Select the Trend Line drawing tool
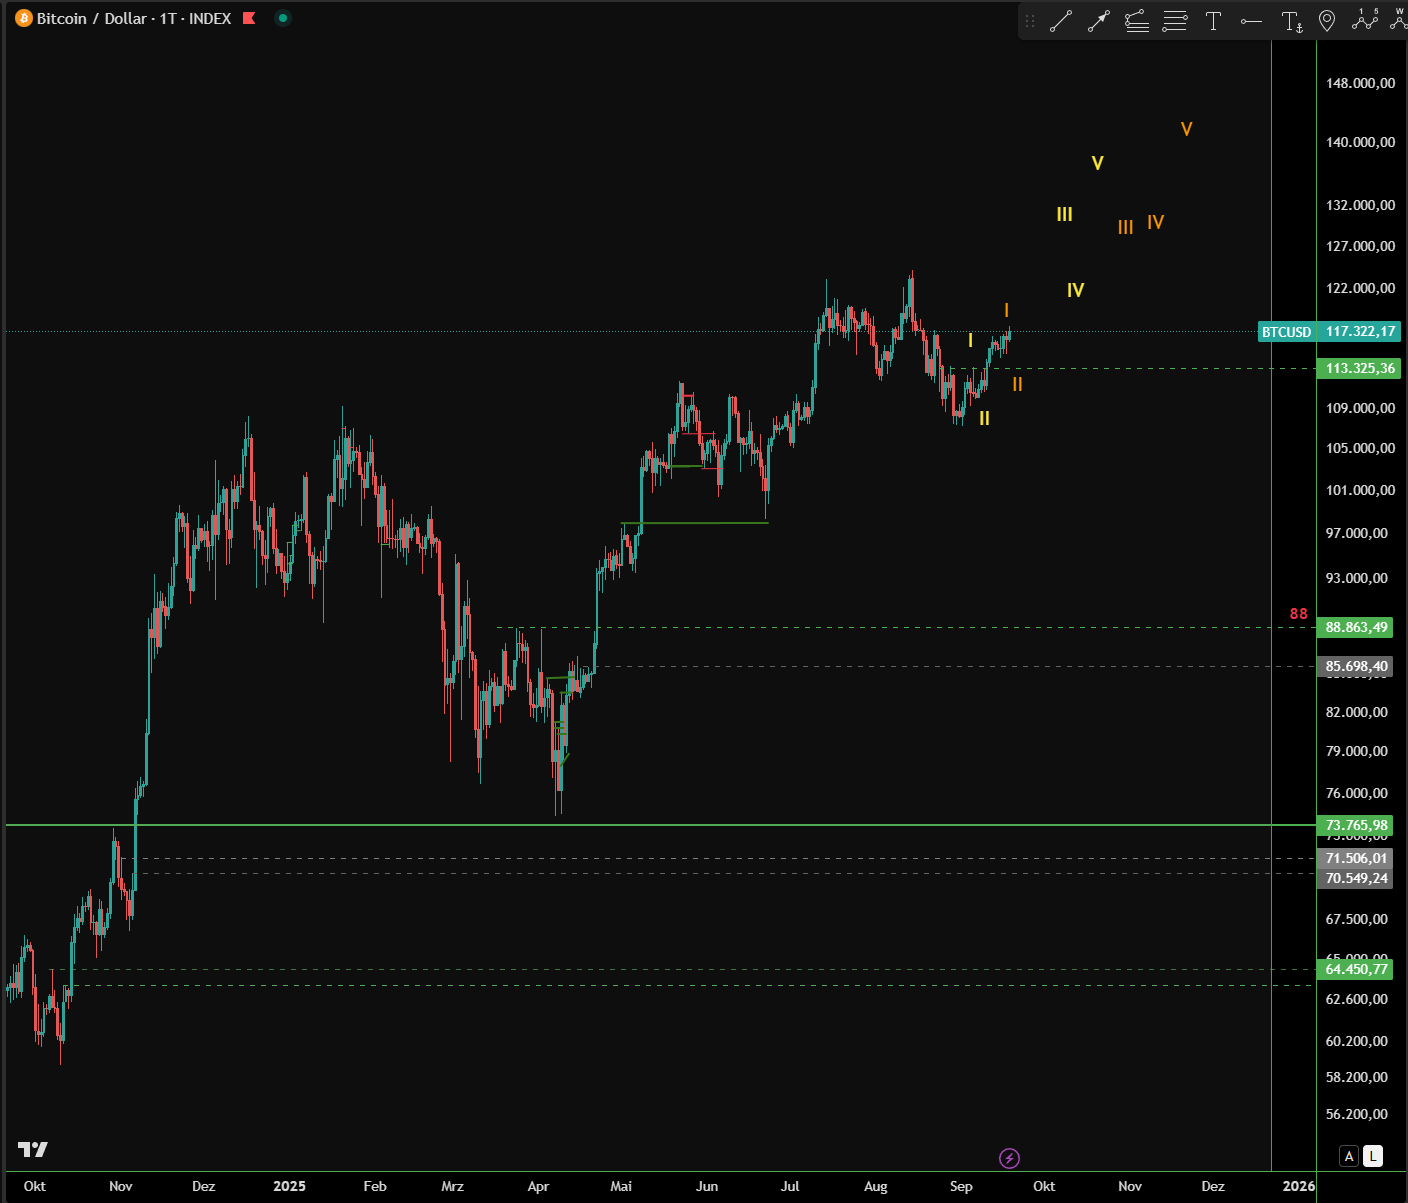The height and width of the screenshot is (1203, 1408). pos(1061,21)
